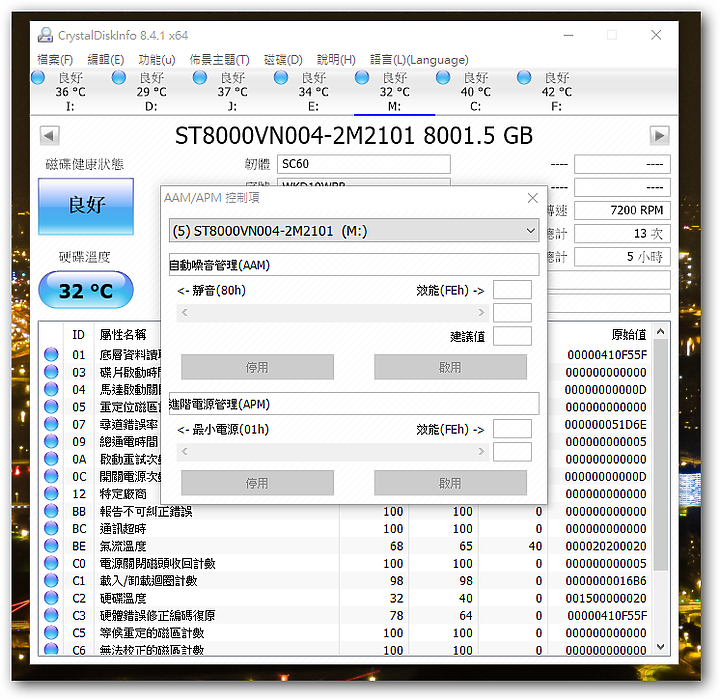Select the F: drive status icon
This screenshot has width=720, height=700.
point(524,78)
